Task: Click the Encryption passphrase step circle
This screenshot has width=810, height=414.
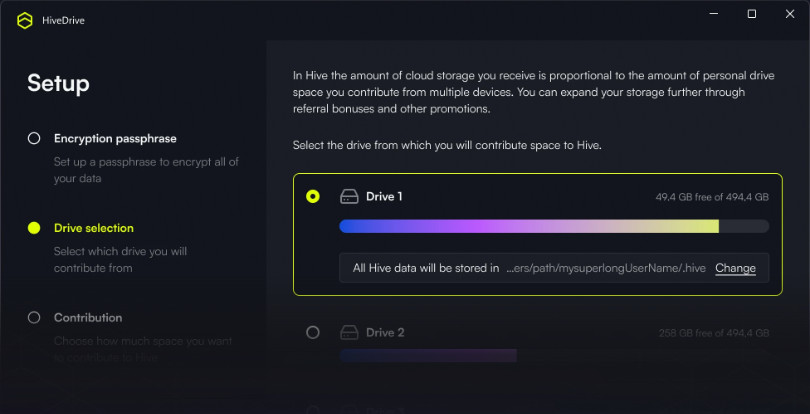Action: click(x=34, y=138)
